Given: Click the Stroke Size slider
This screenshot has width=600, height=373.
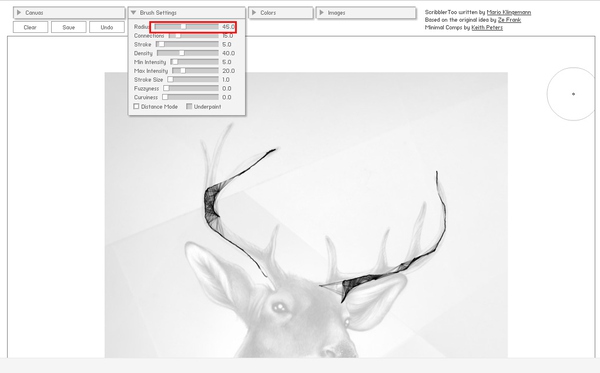Looking at the screenshot, I should click(193, 80).
